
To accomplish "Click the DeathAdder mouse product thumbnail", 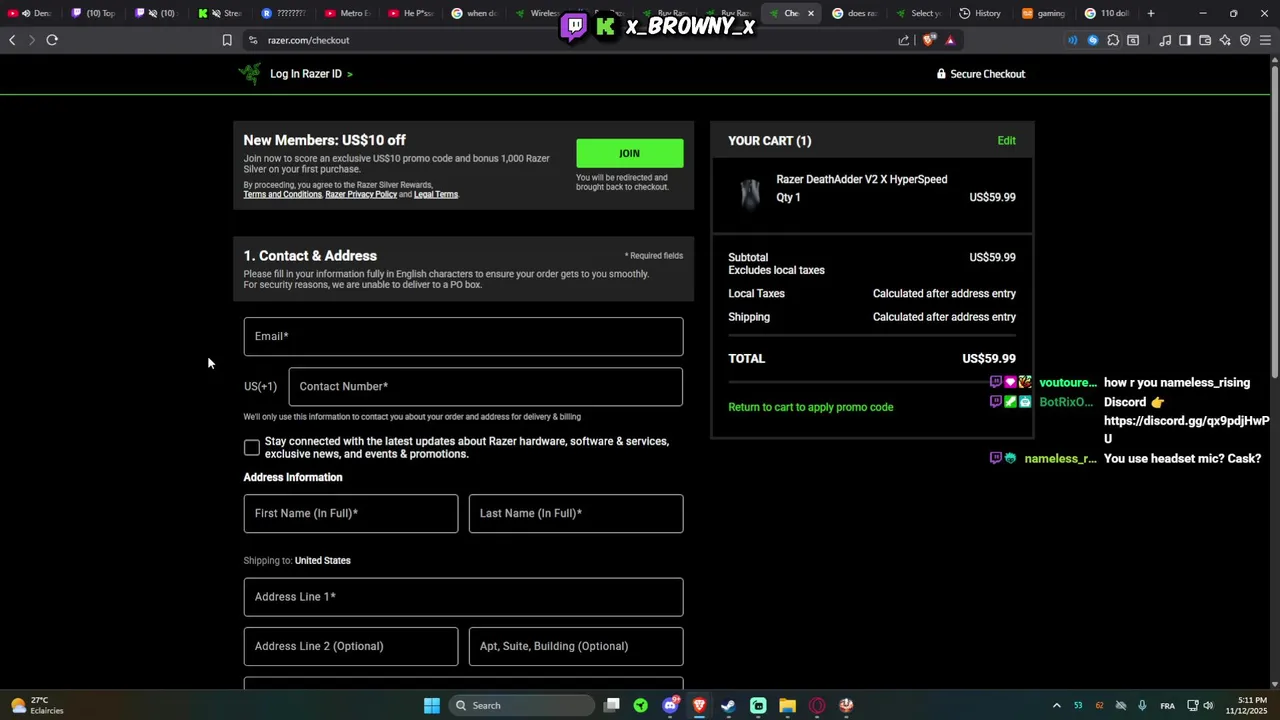I will (x=750, y=193).
